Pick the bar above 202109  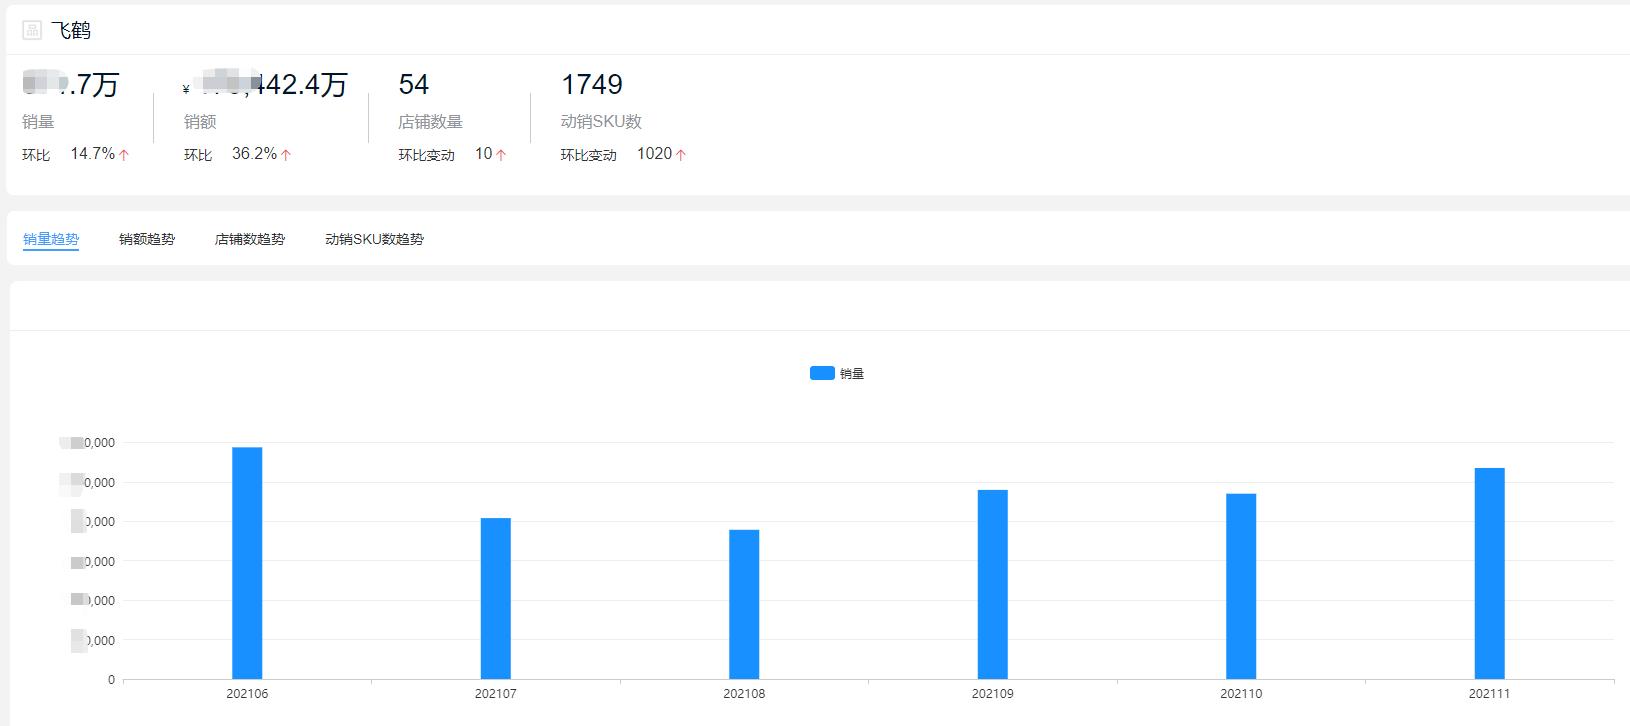tap(993, 584)
